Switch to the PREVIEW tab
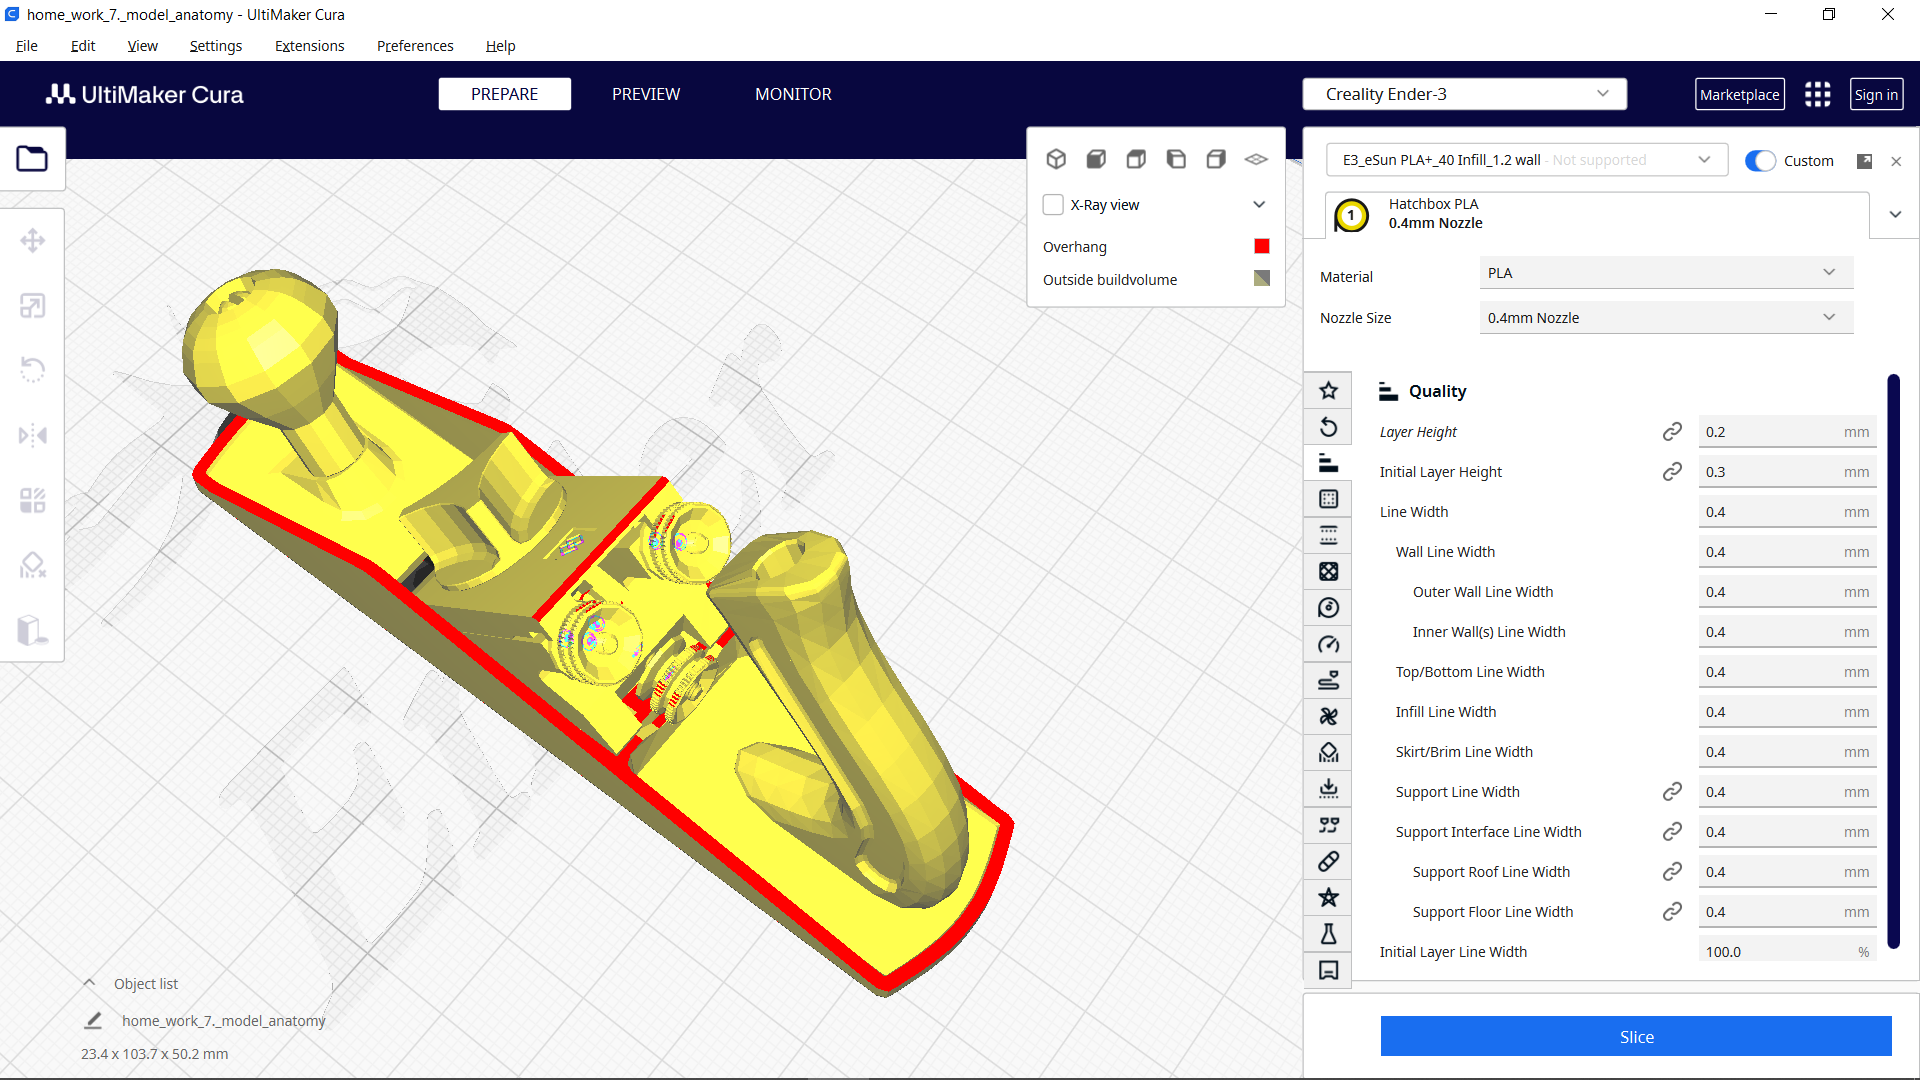 tap(645, 93)
